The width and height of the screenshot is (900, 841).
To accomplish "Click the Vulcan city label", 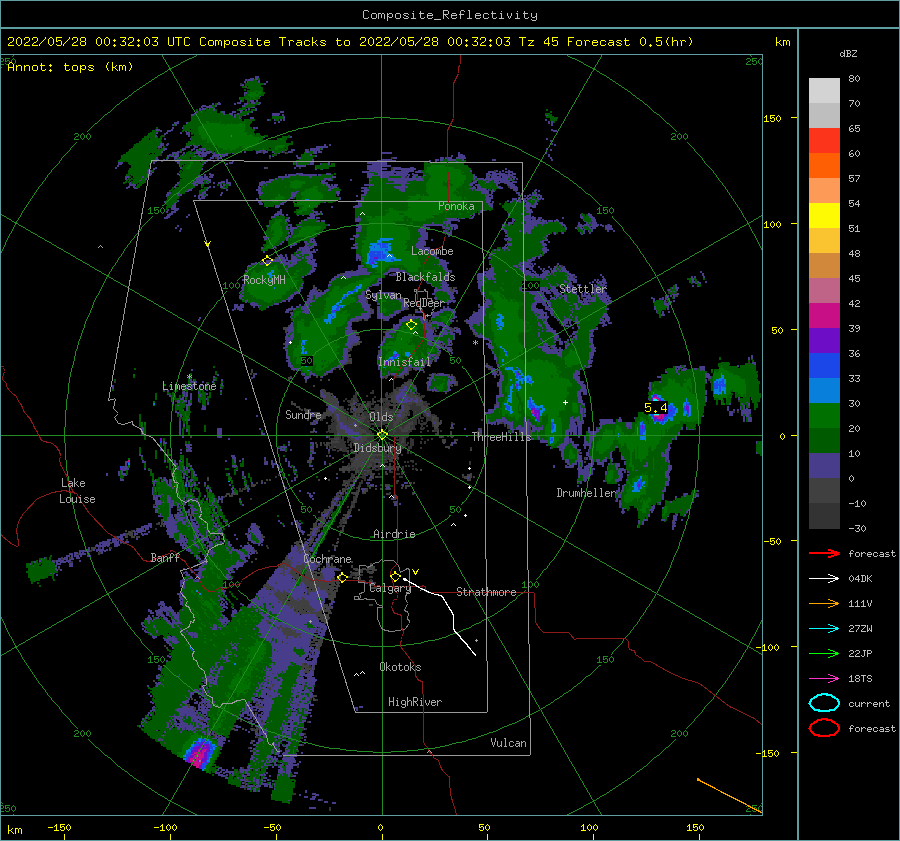I will [x=508, y=743].
